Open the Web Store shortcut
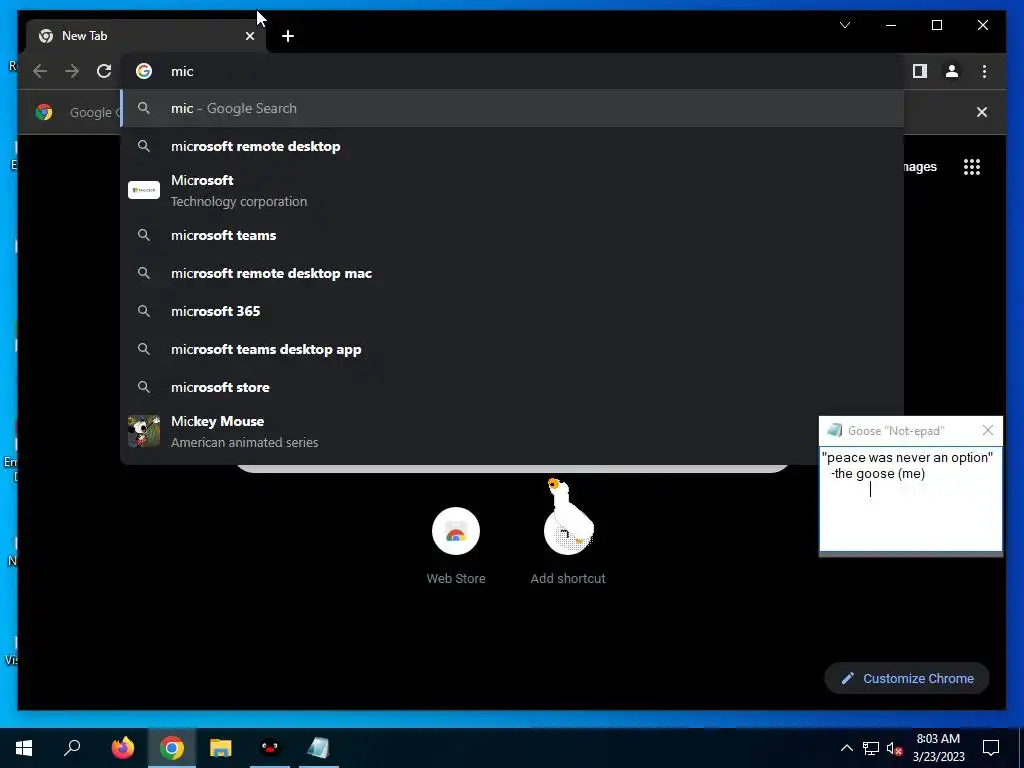Image resolution: width=1024 pixels, height=768 pixels. pos(456,546)
